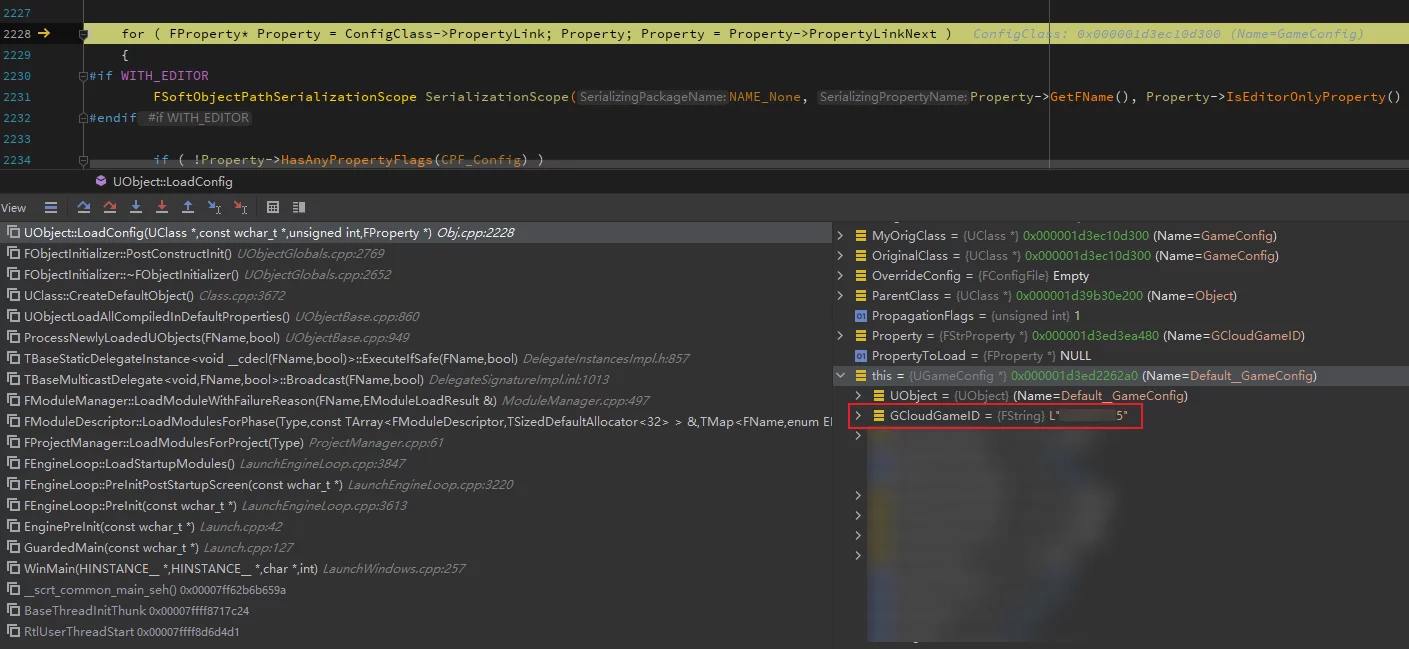The height and width of the screenshot is (649, 1409).
Task: Toggle the code fold marker on the #if WITH_EDITOR line
Action: [x=82, y=76]
